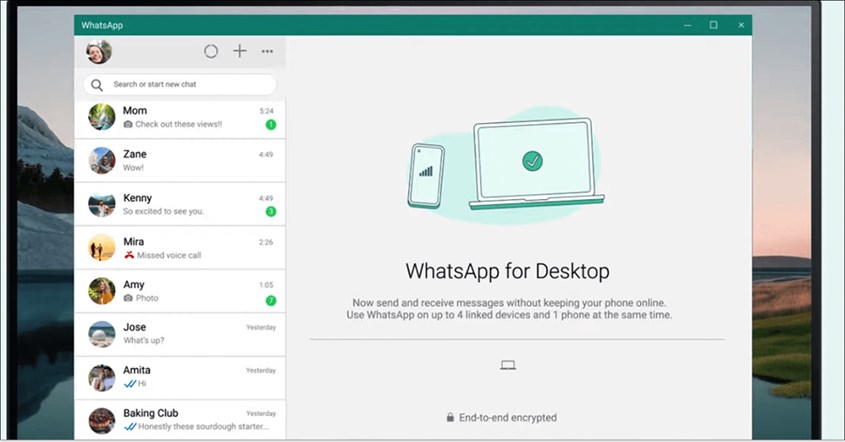The width and height of the screenshot is (845, 442).
Task: Open the chat with Mom
Action: 180,118
